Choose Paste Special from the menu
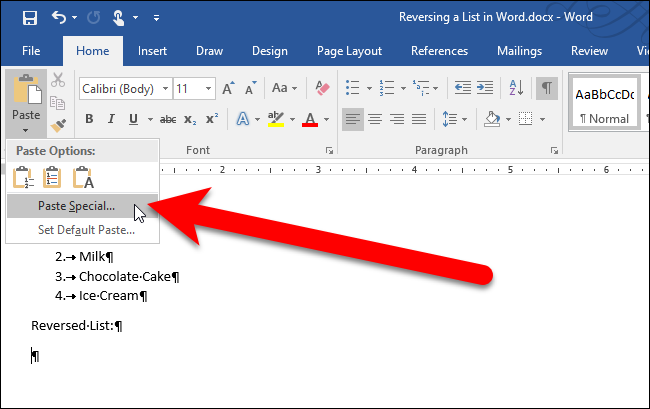This screenshot has width=650, height=409. click(76, 207)
